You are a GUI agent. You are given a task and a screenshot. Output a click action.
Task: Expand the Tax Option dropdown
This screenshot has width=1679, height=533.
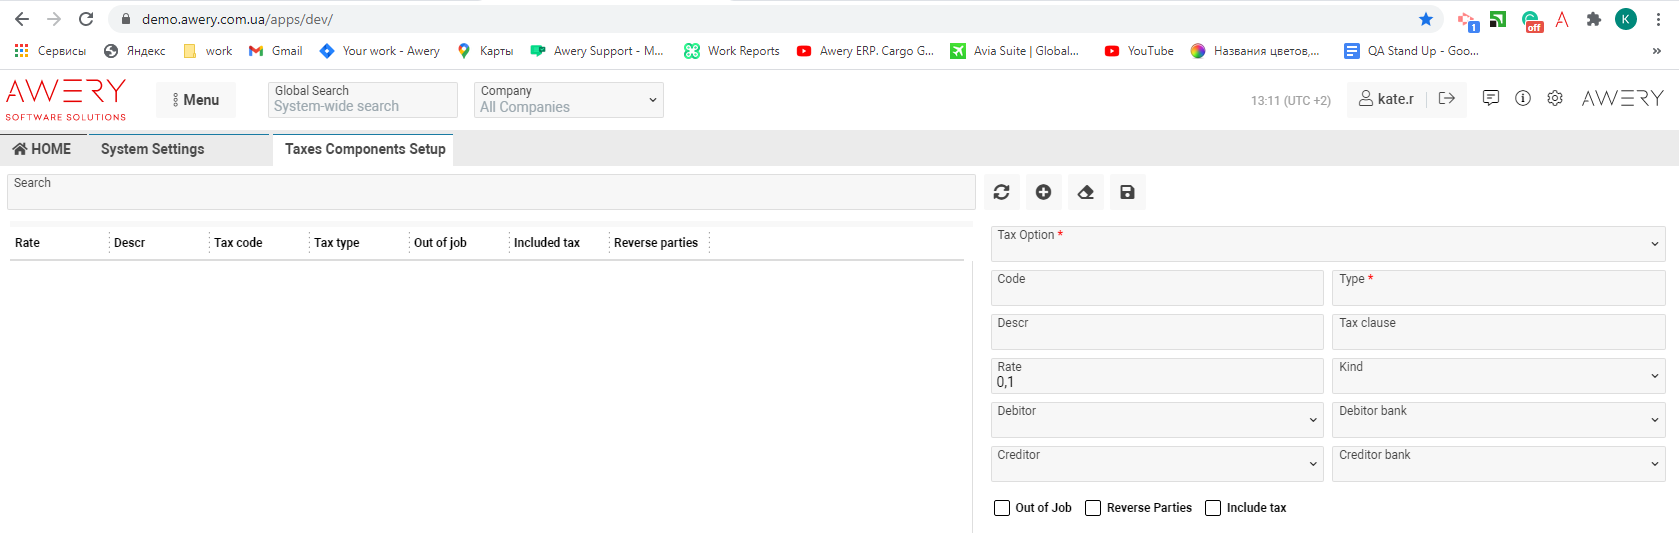[x=1328, y=244]
